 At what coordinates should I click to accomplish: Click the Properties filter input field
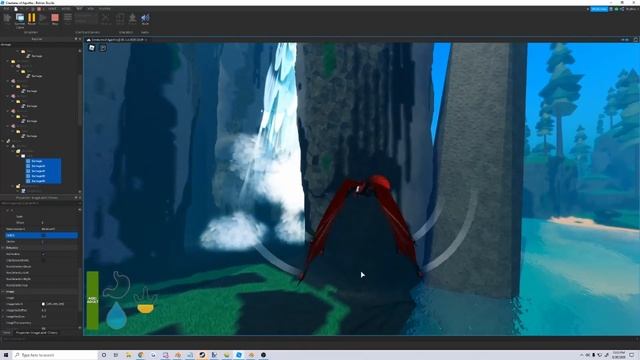(x=41, y=203)
